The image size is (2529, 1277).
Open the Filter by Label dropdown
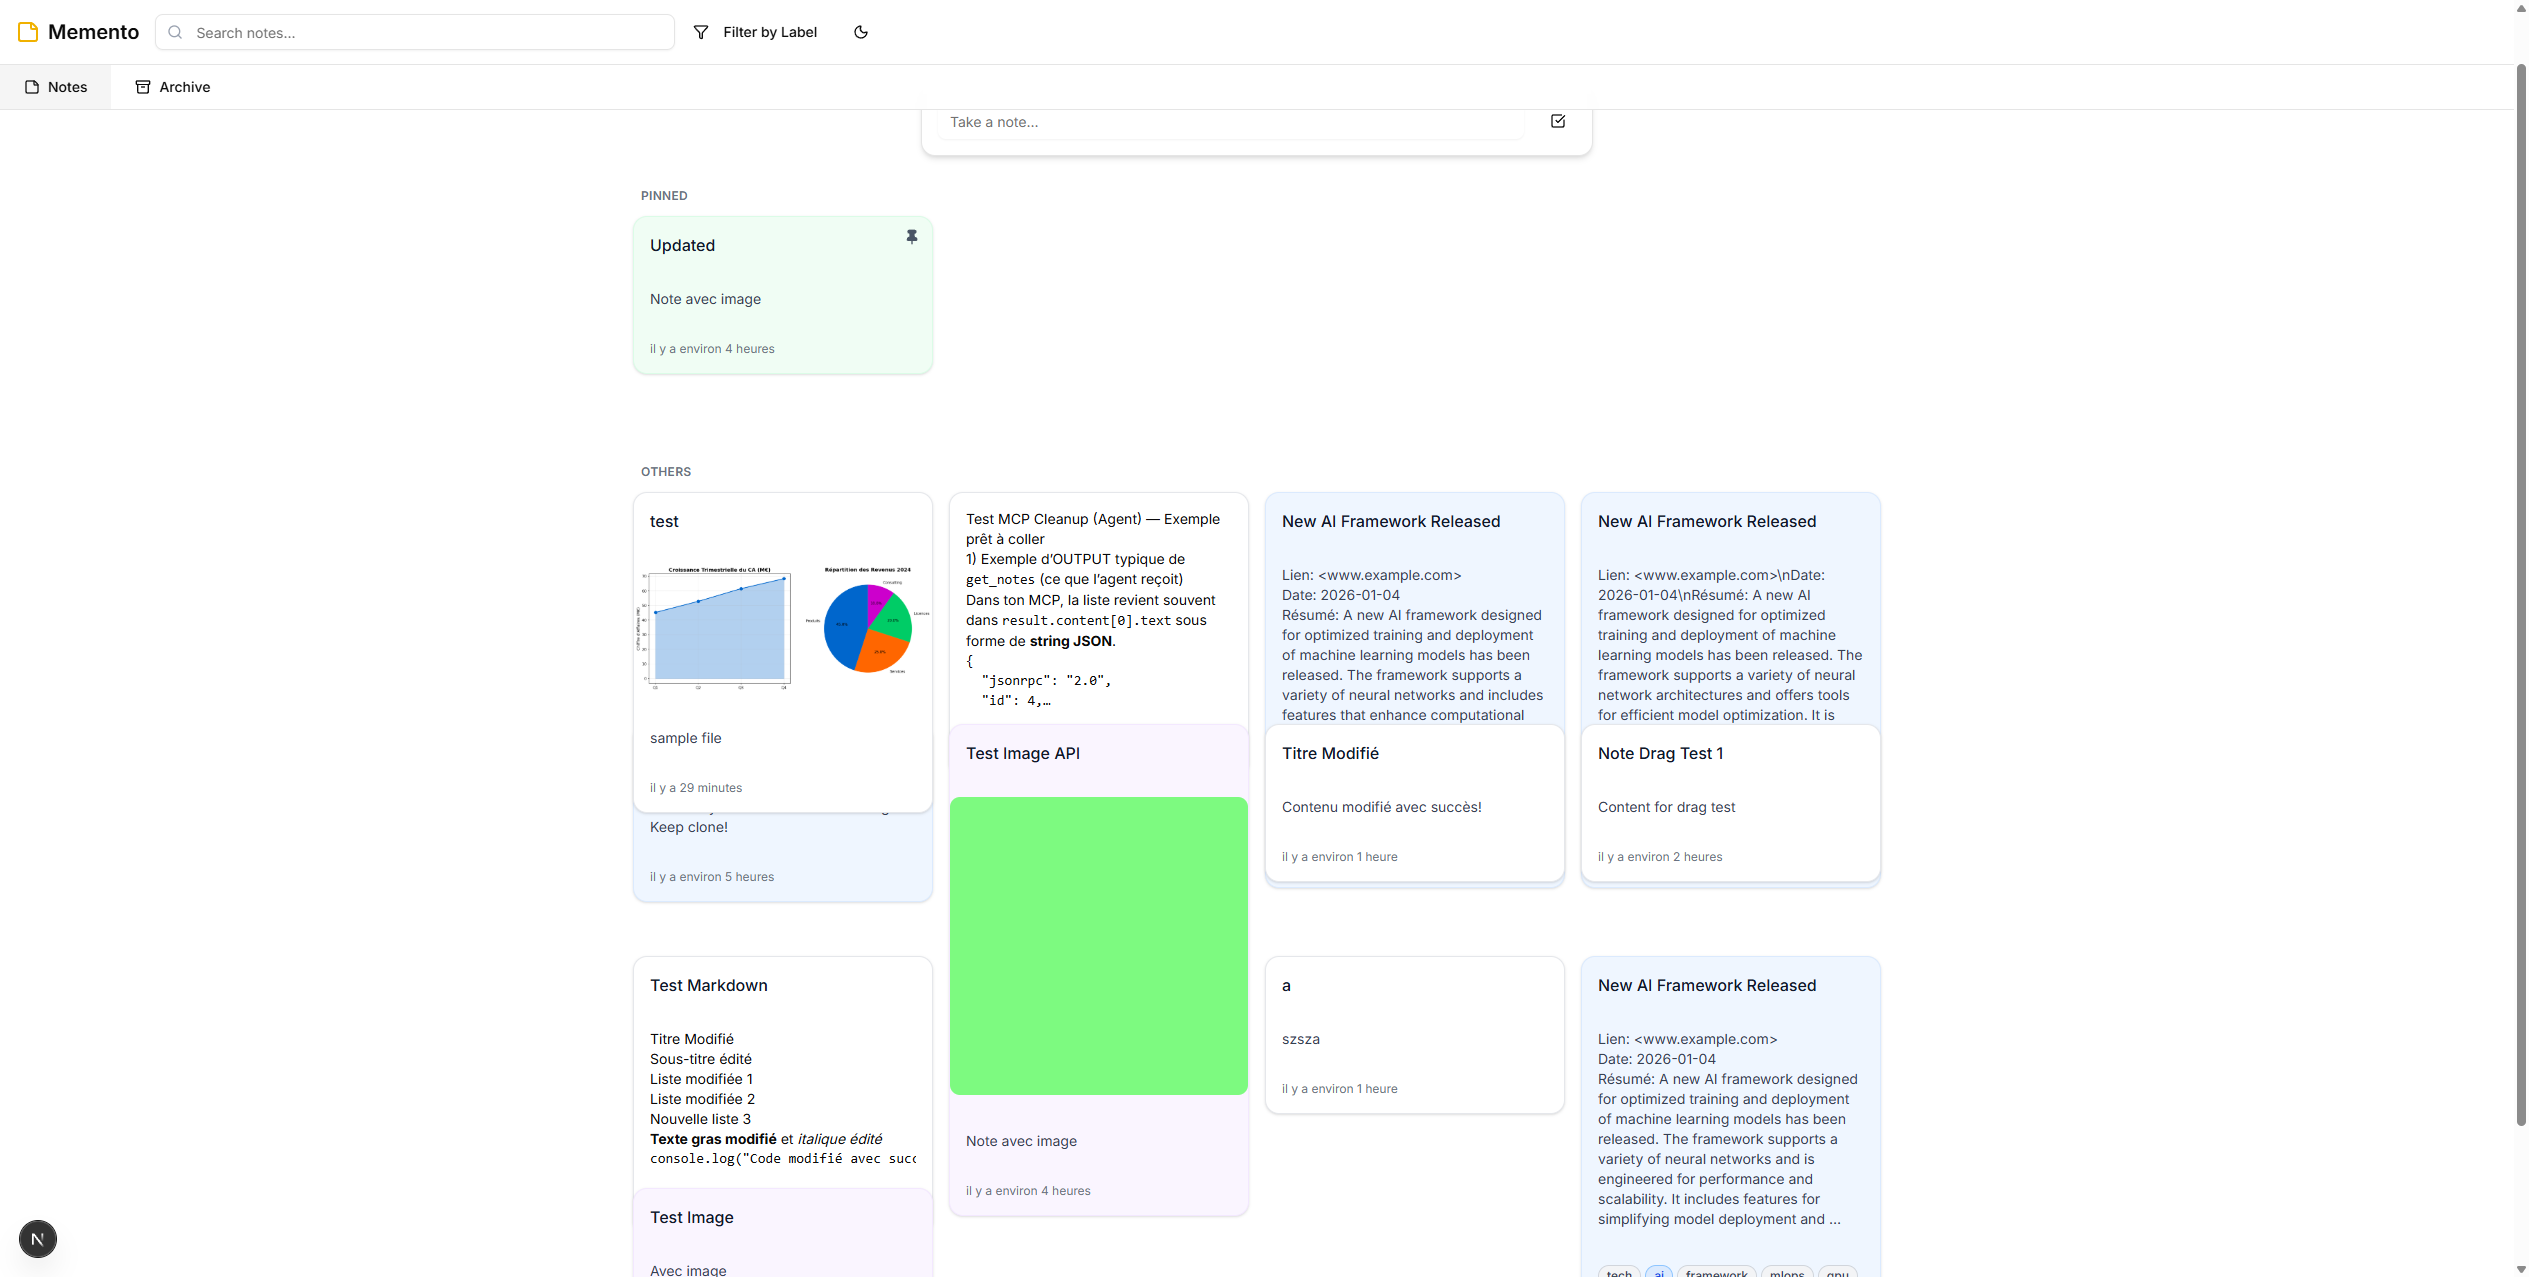(769, 32)
